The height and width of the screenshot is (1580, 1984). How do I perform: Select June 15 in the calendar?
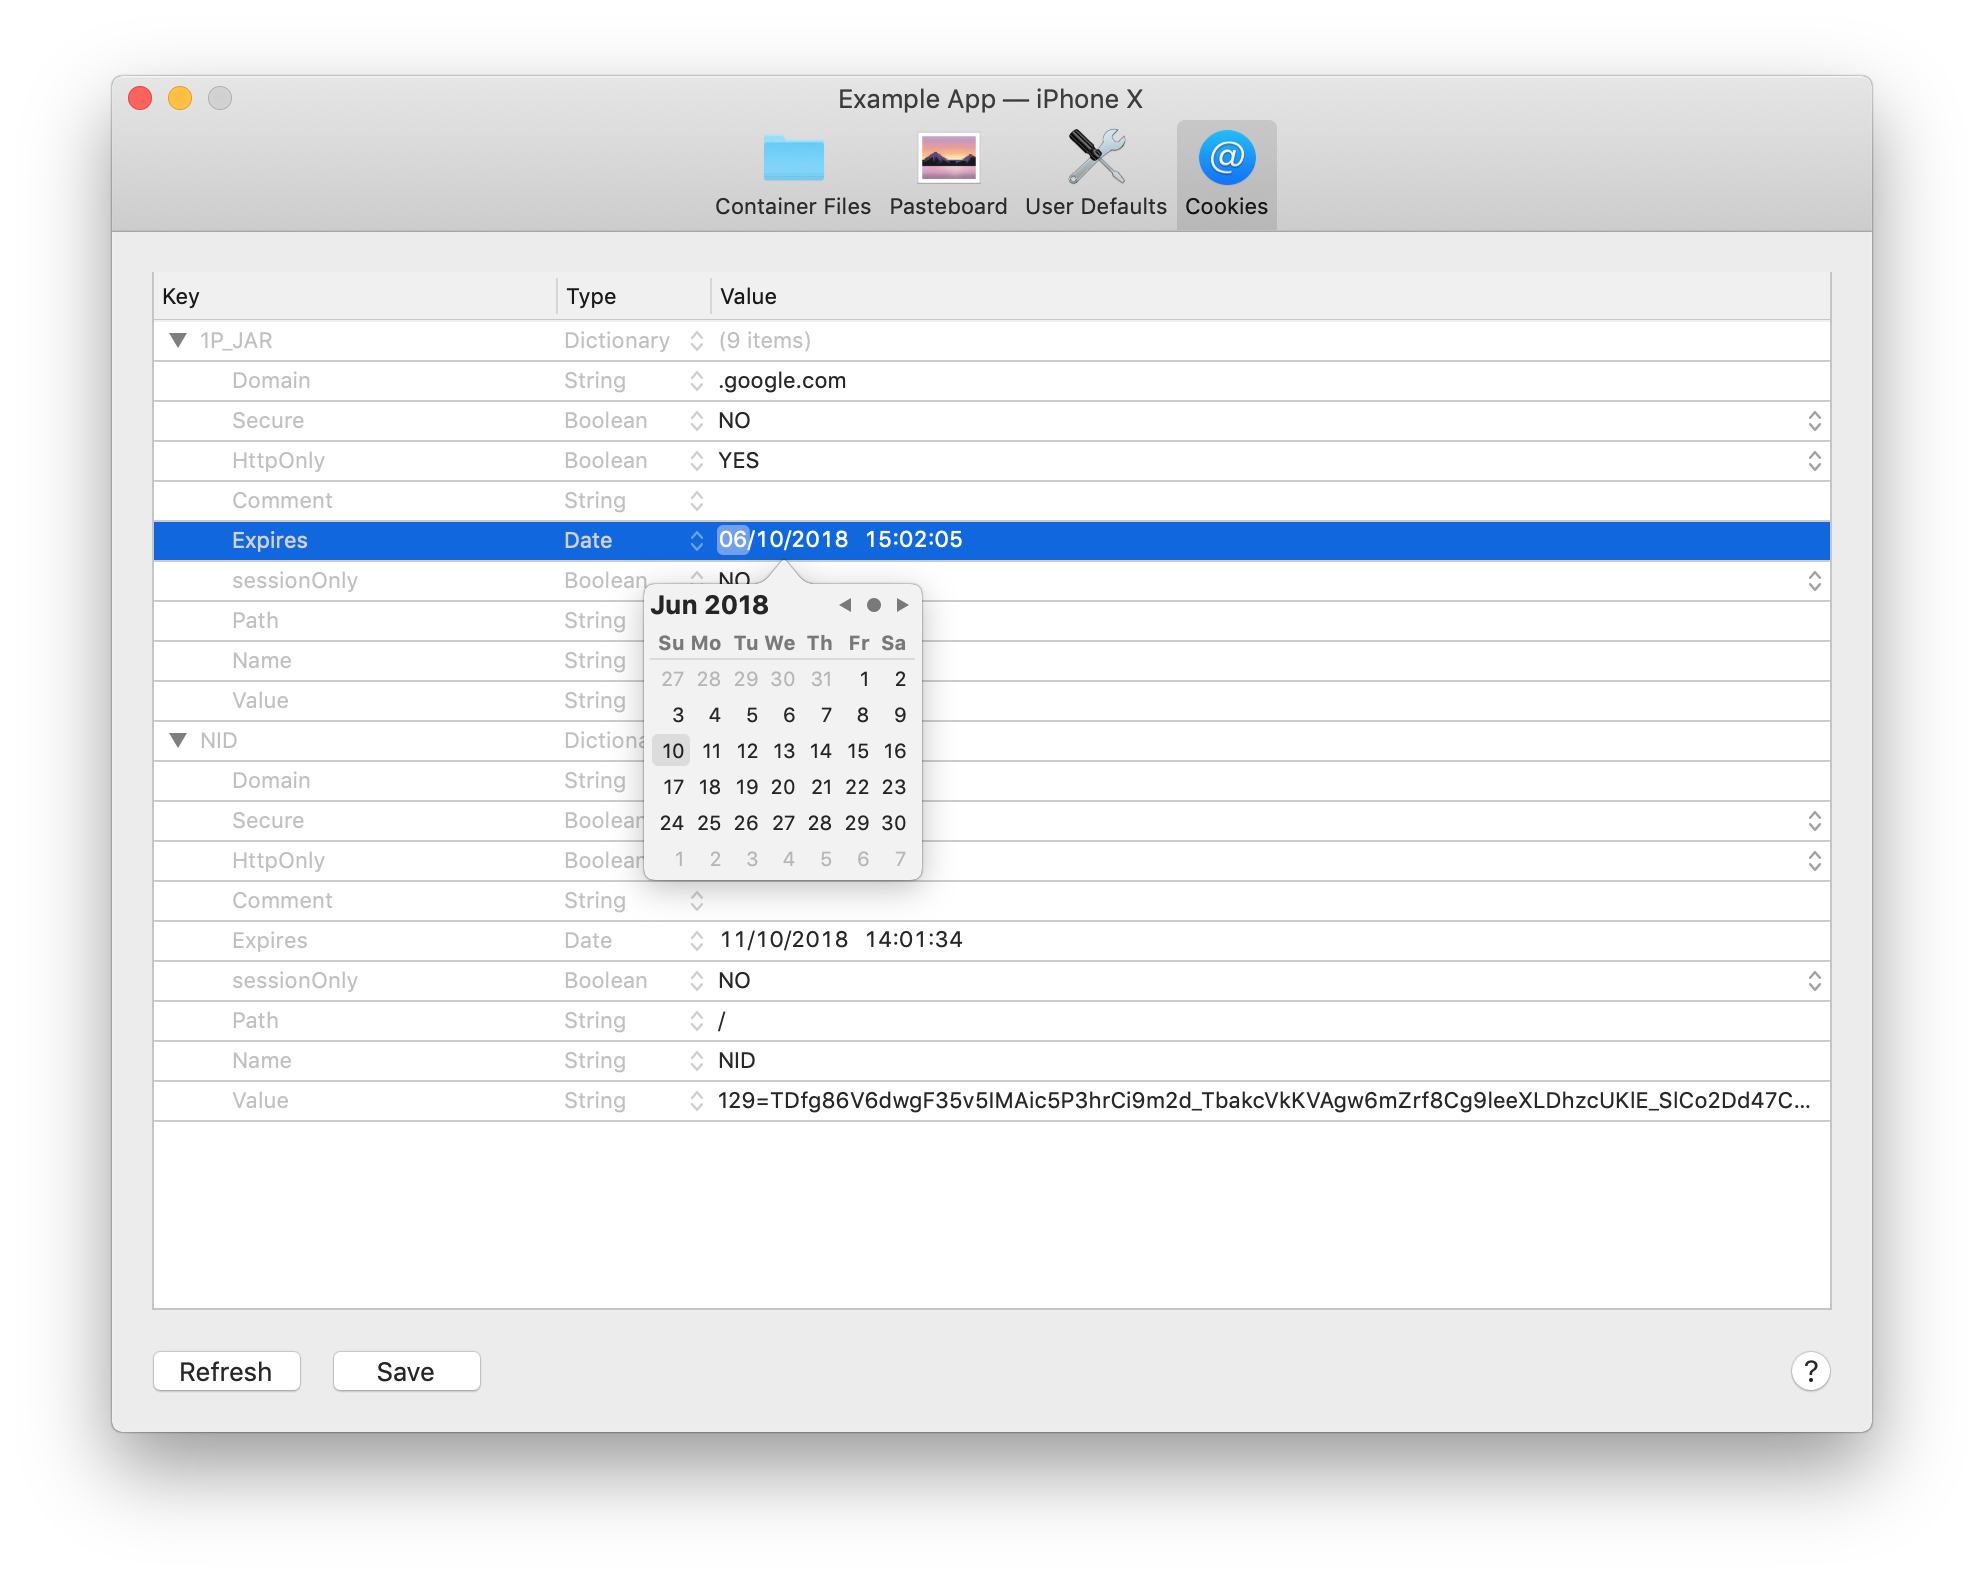pyautogui.click(x=858, y=751)
